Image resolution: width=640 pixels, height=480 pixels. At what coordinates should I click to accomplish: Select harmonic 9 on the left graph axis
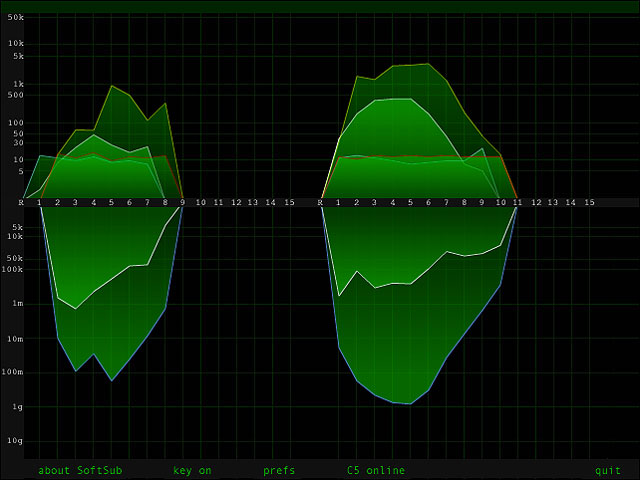[182, 202]
